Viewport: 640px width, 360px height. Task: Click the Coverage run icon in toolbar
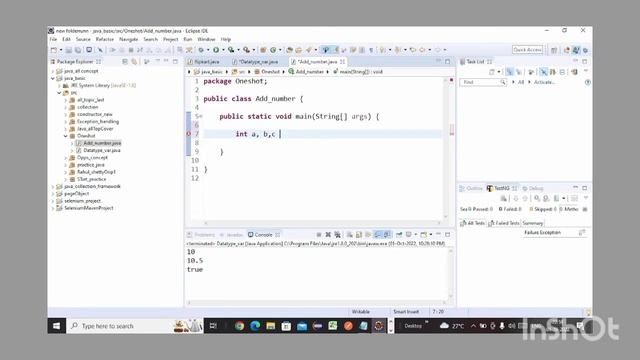click(x=231, y=50)
